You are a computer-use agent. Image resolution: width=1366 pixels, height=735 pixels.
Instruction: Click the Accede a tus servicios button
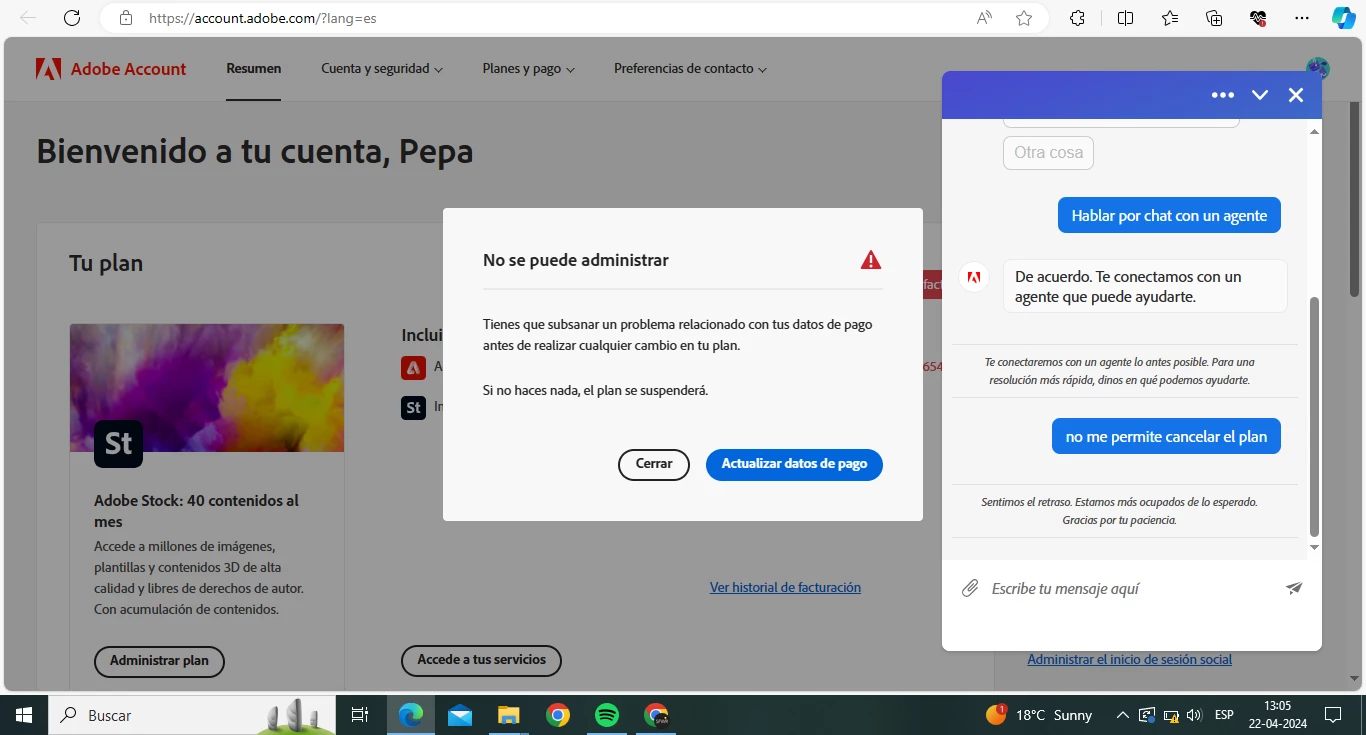coord(482,660)
